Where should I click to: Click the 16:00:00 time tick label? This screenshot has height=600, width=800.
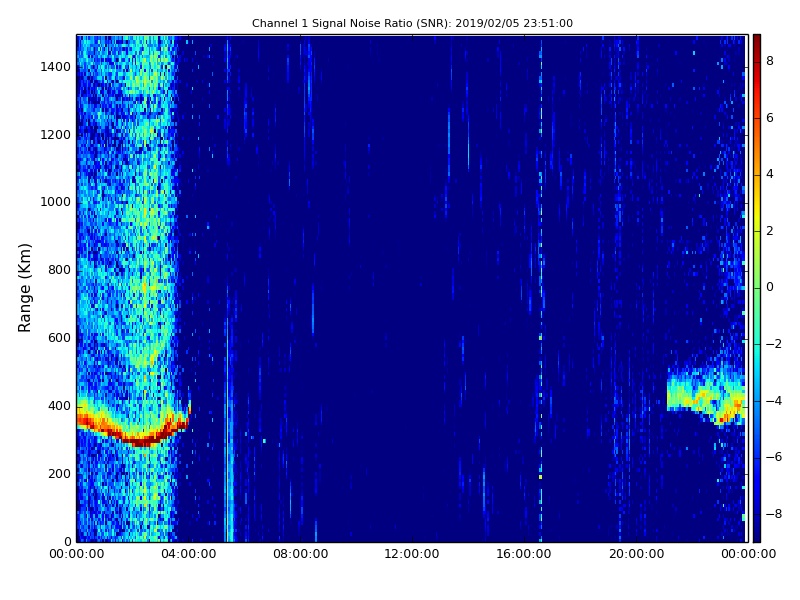(524, 554)
